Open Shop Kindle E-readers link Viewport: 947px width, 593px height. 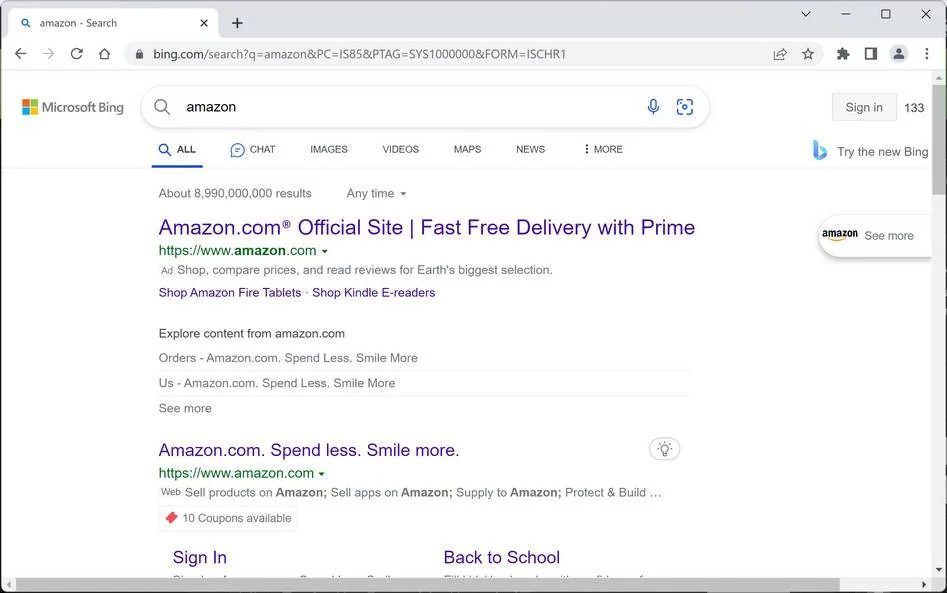[x=373, y=292]
